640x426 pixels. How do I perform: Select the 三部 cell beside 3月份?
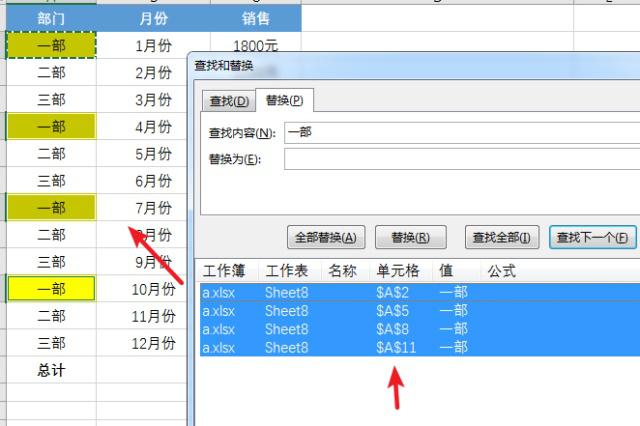click(x=51, y=100)
